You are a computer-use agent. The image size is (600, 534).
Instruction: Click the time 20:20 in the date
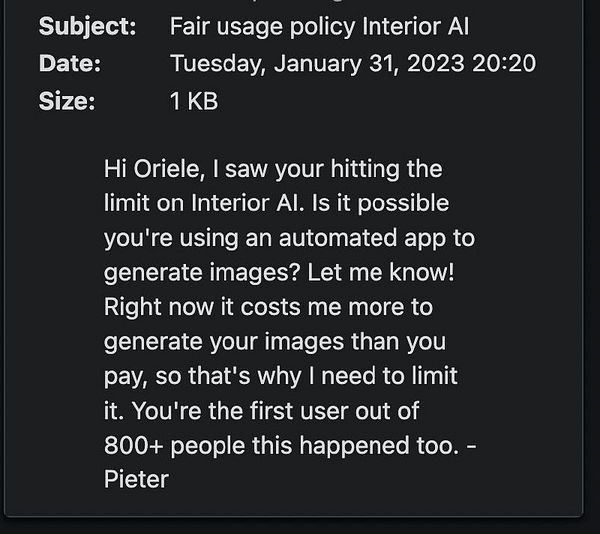click(507, 64)
